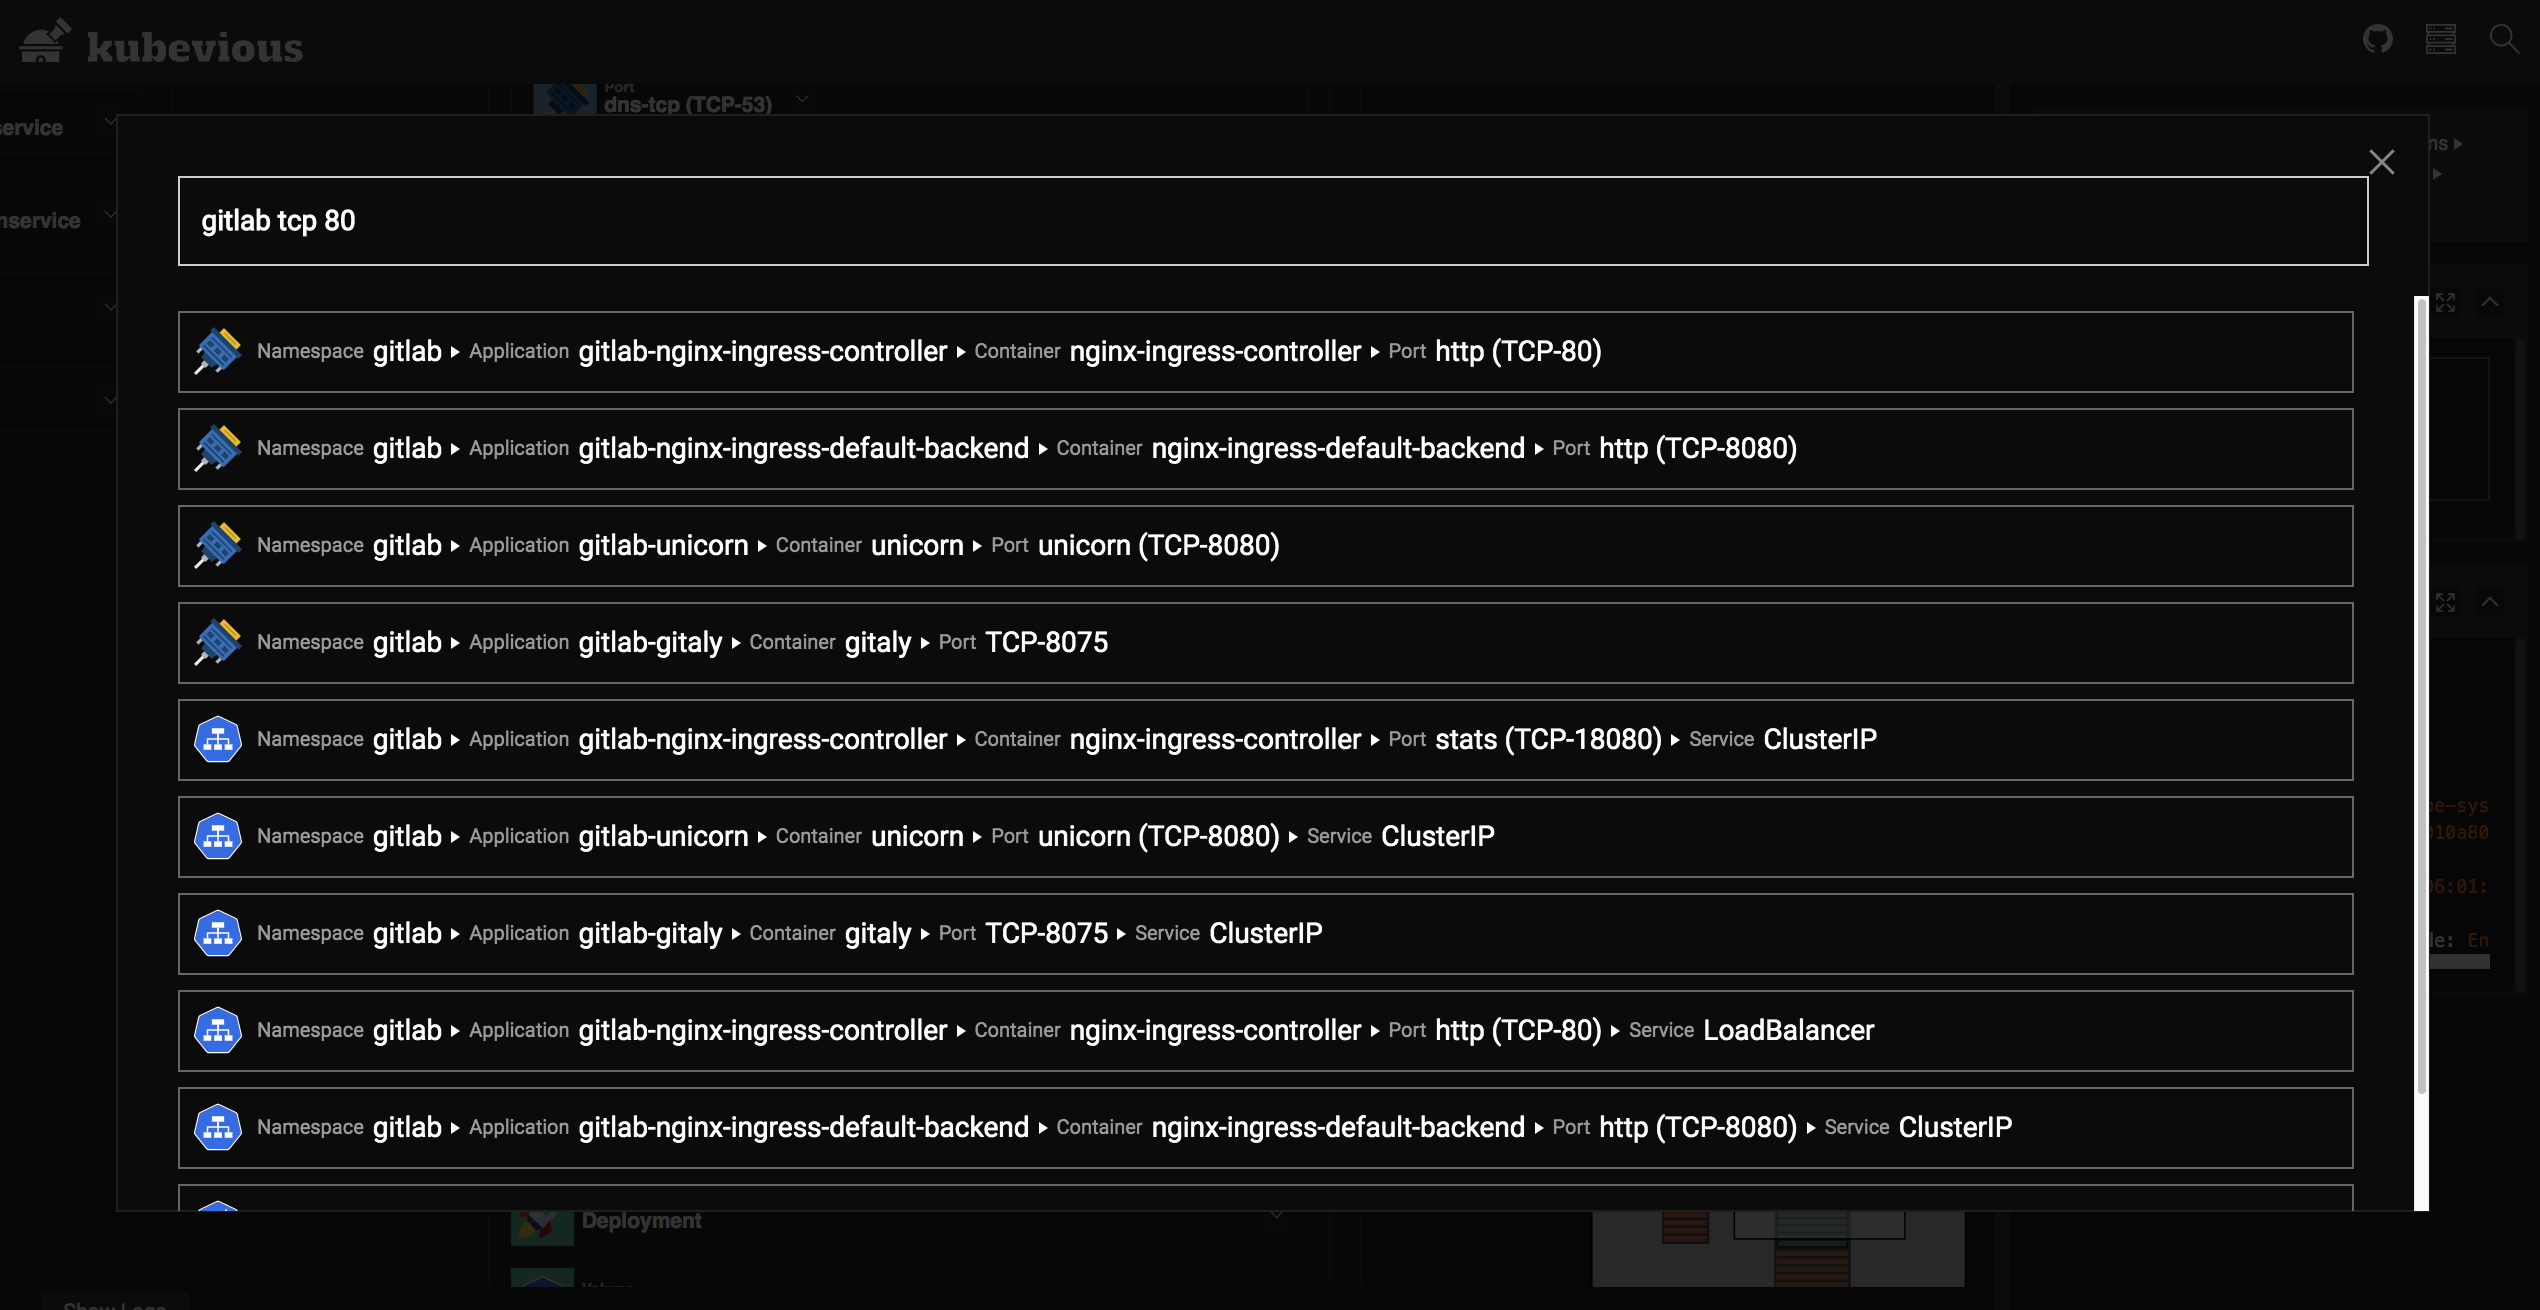The image size is (2540, 1310).
Task: Click port icon of nginx-ingress-default-backend http (TCP-8080) result
Action: coord(218,448)
